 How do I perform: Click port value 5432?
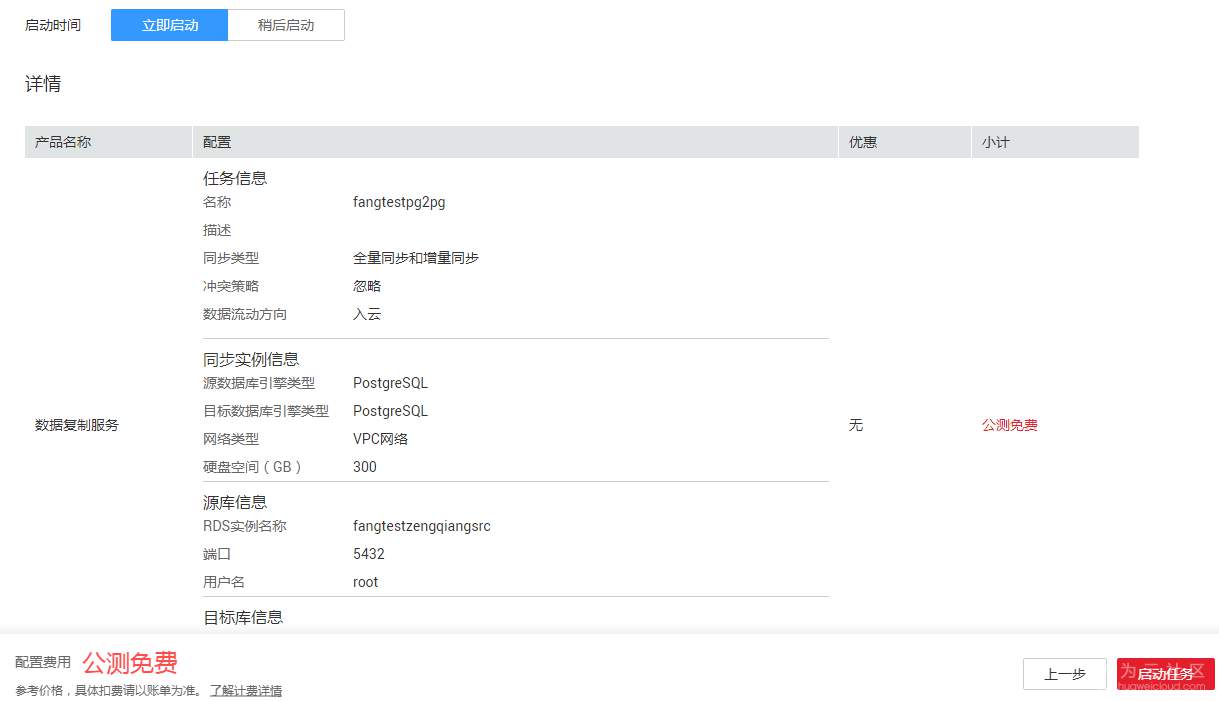[x=369, y=554]
